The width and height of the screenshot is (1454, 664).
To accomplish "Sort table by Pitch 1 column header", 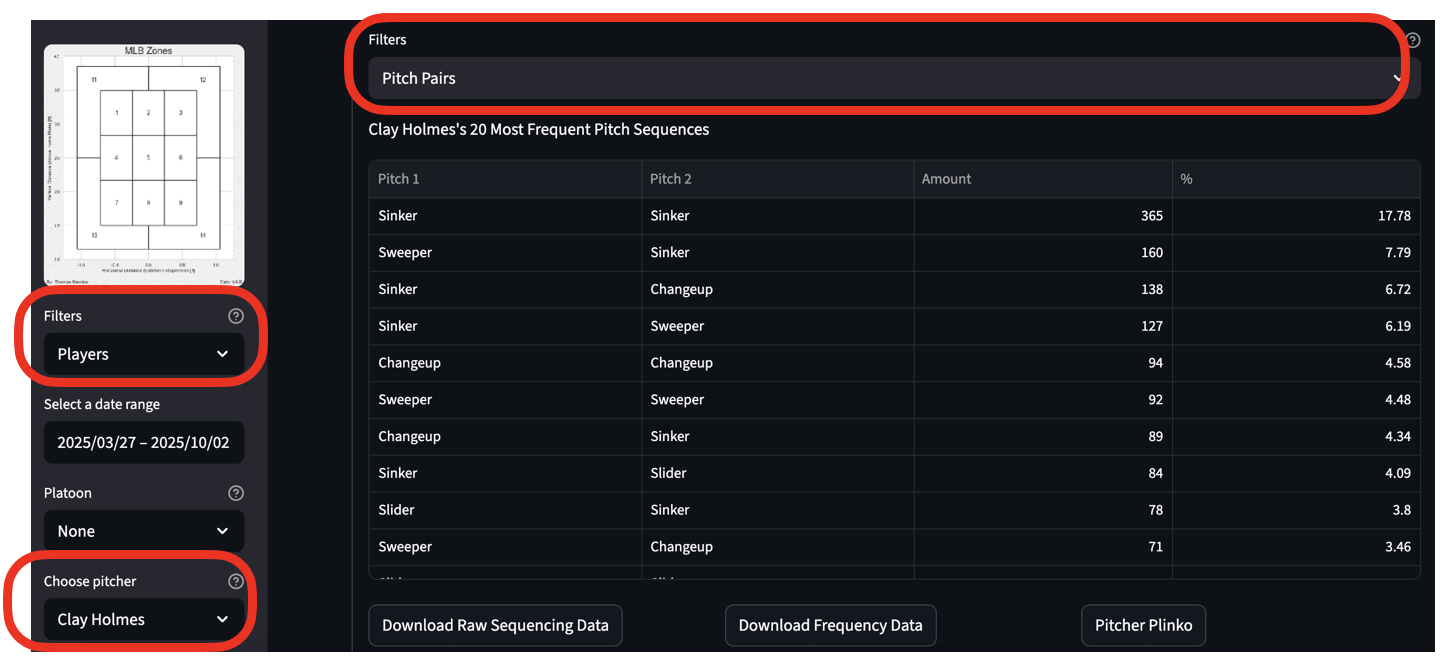I will 399,179.
